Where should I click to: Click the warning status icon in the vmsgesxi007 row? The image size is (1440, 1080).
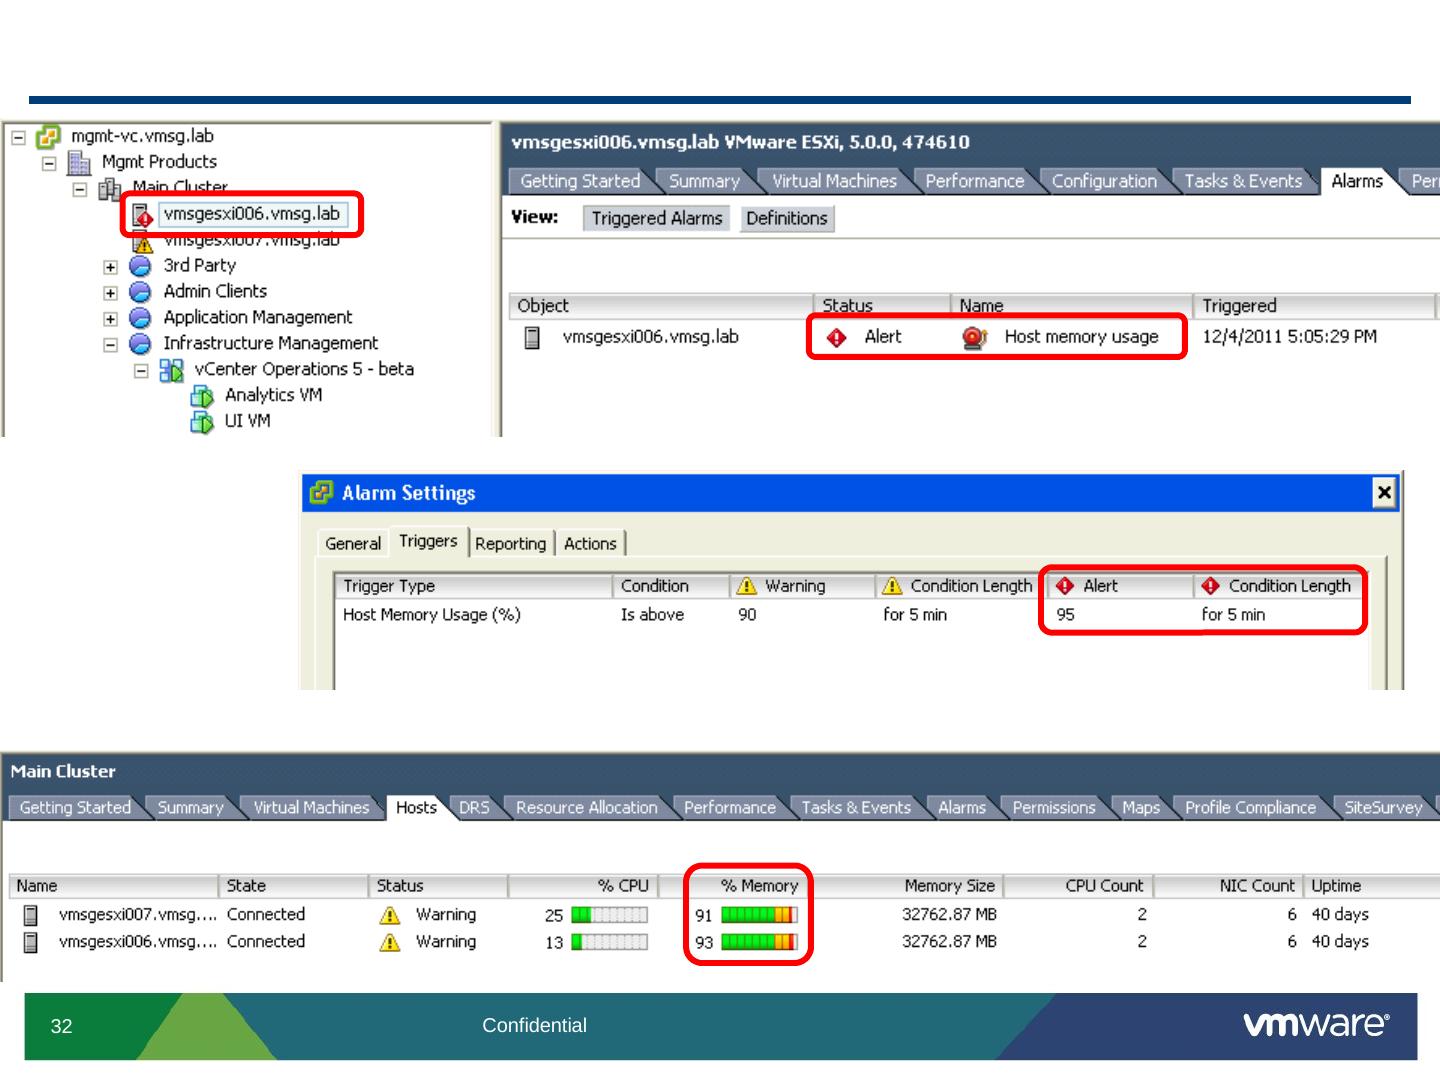coord(390,915)
